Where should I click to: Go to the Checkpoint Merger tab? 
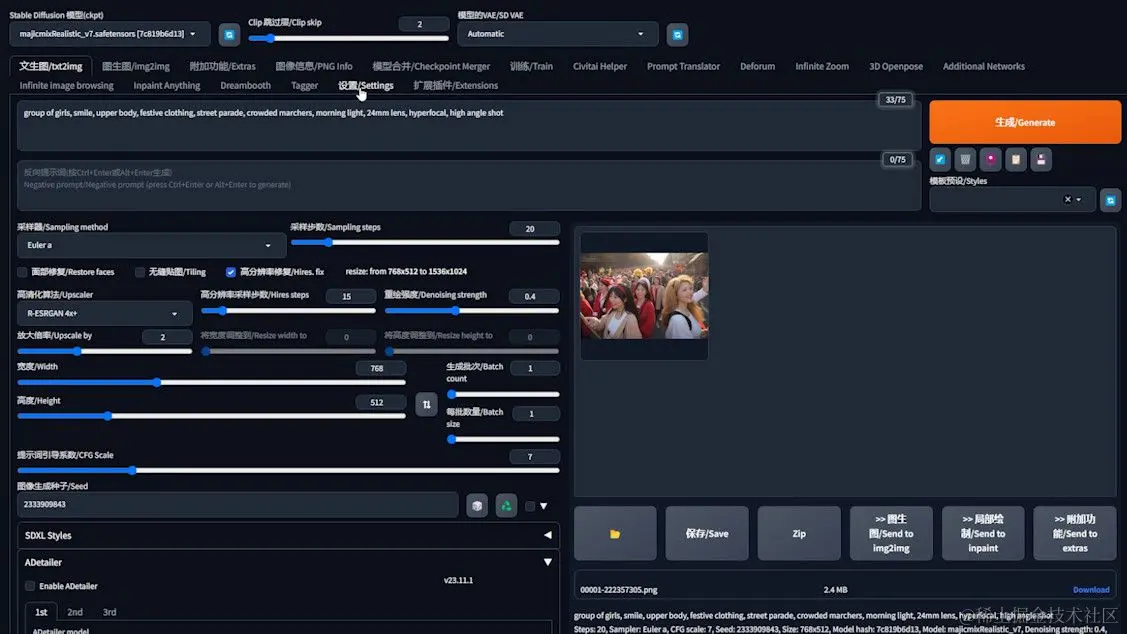click(431, 66)
